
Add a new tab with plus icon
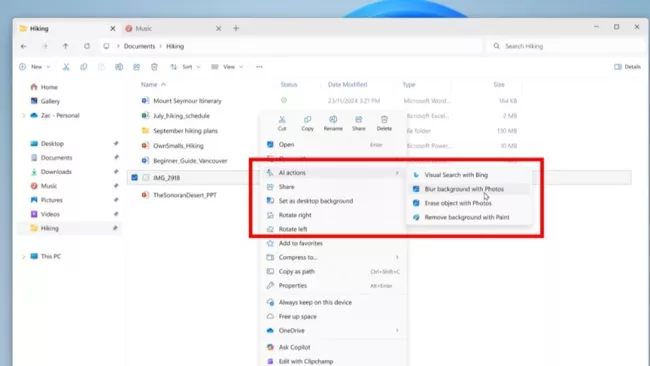point(236,28)
